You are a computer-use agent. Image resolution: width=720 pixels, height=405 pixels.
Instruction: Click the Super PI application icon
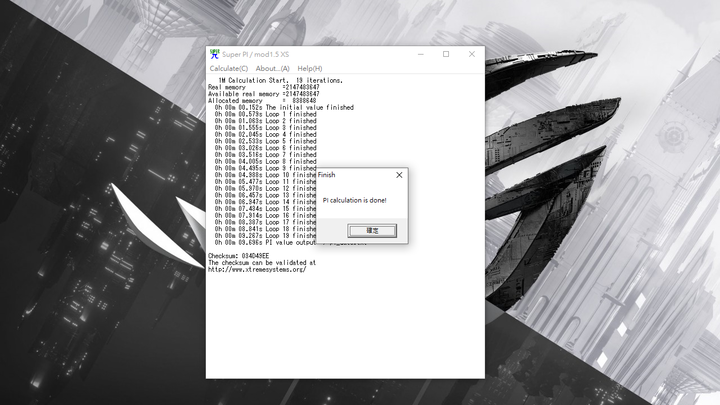click(214, 54)
